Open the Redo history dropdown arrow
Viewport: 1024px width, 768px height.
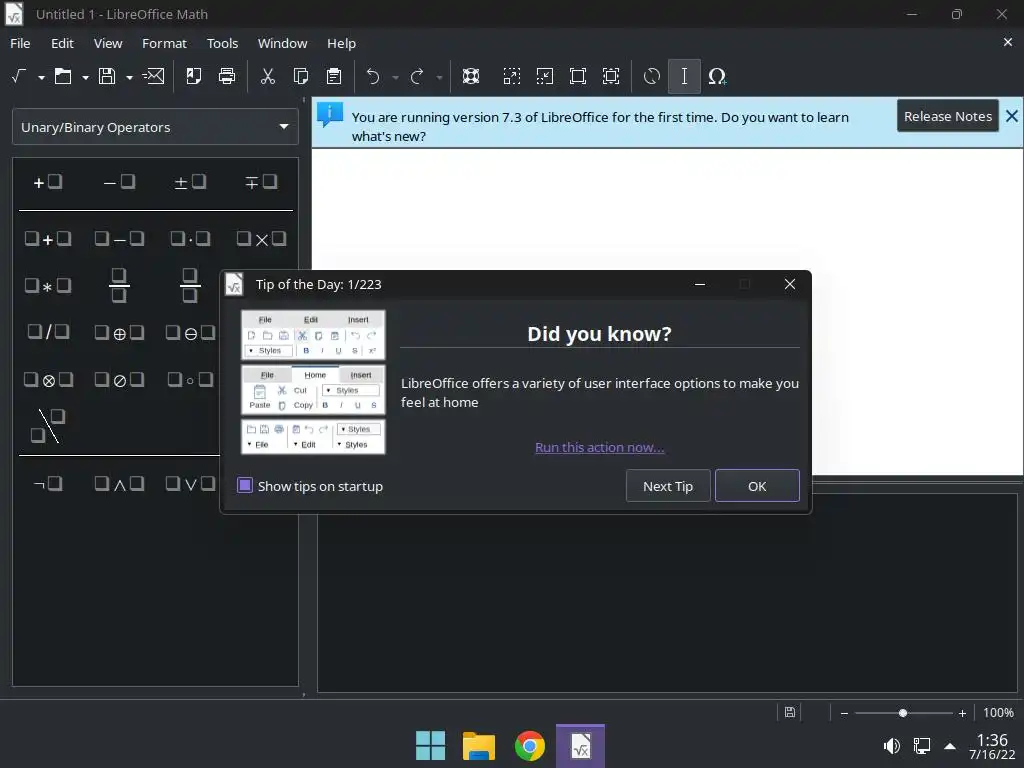(440, 77)
